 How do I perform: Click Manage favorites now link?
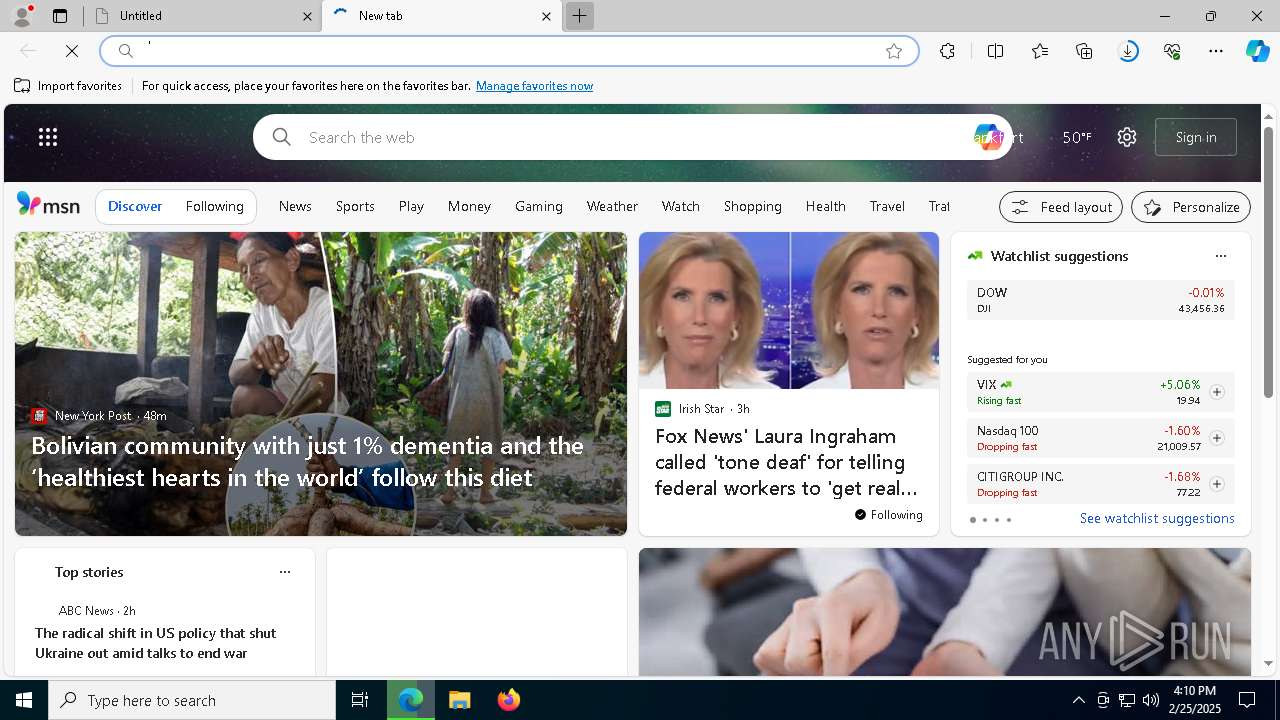click(x=534, y=86)
